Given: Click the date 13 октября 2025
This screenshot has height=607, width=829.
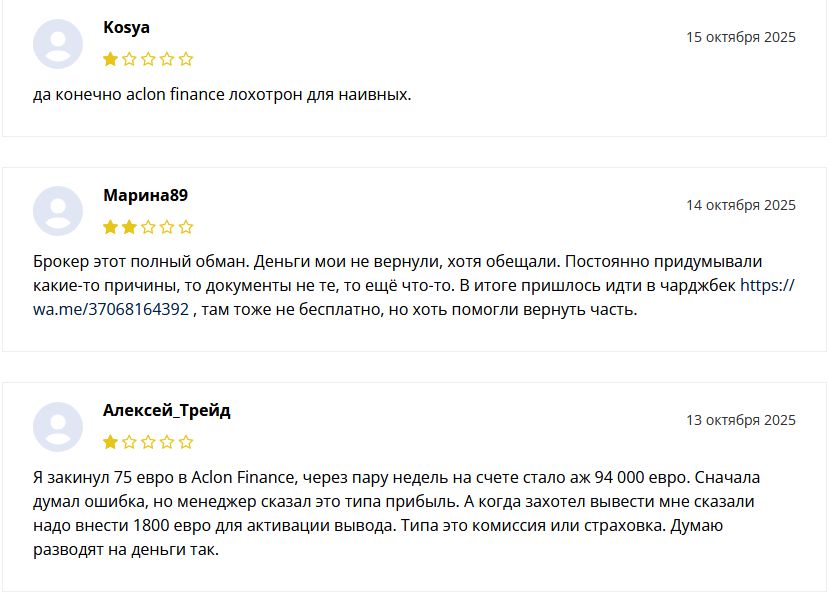Looking at the screenshot, I should click(740, 420).
